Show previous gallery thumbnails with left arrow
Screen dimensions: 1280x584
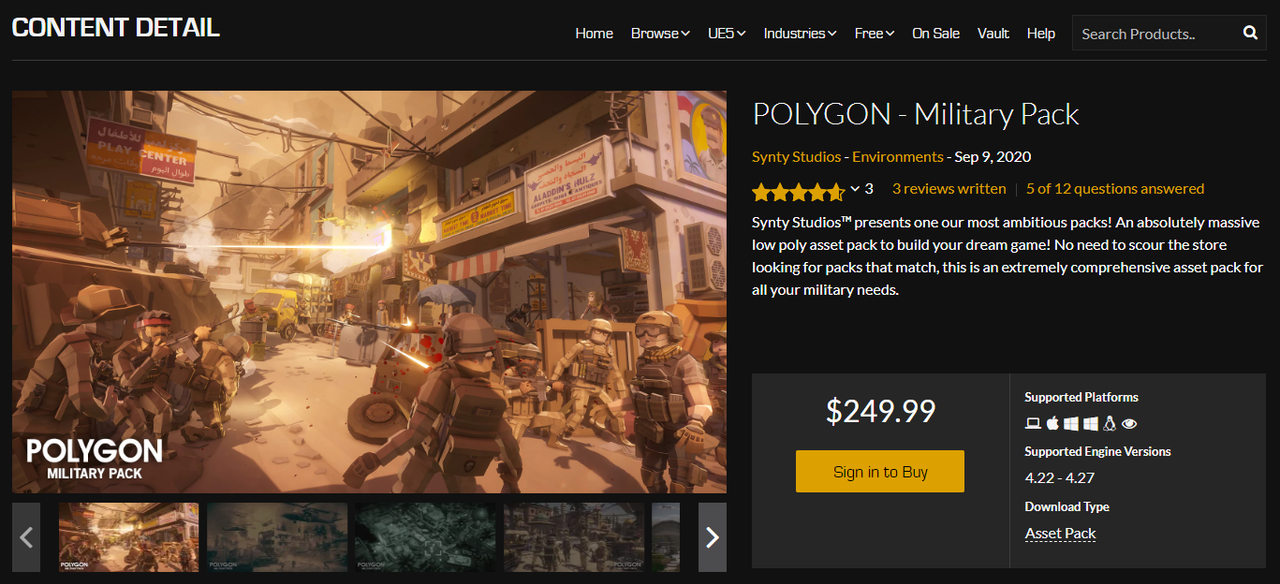[x=26, y=538]
